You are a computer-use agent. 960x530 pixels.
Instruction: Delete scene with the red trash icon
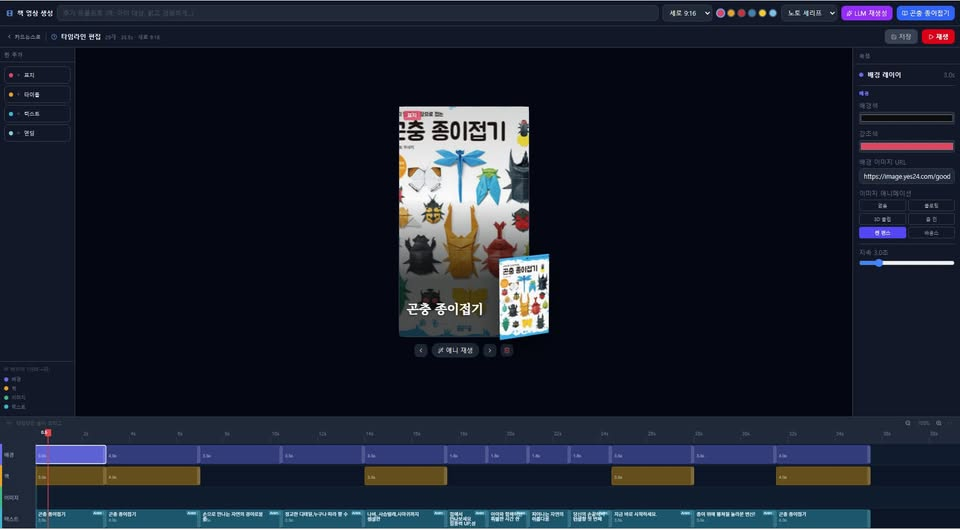pyautogui.click(x=506, y=351)
